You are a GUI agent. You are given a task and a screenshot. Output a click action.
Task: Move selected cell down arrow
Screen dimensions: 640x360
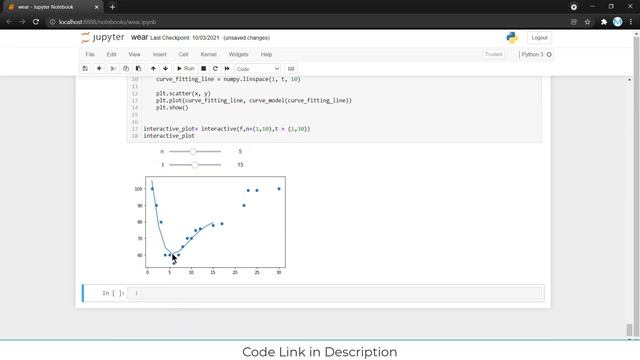pos(165,69)
